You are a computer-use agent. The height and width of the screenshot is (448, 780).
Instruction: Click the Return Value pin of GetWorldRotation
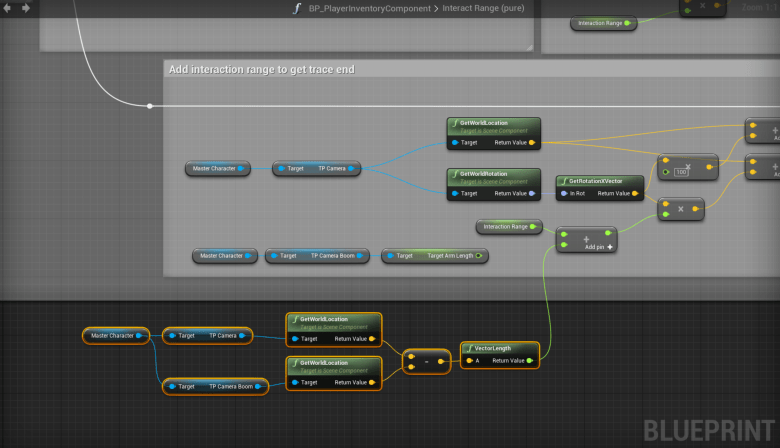531,193
